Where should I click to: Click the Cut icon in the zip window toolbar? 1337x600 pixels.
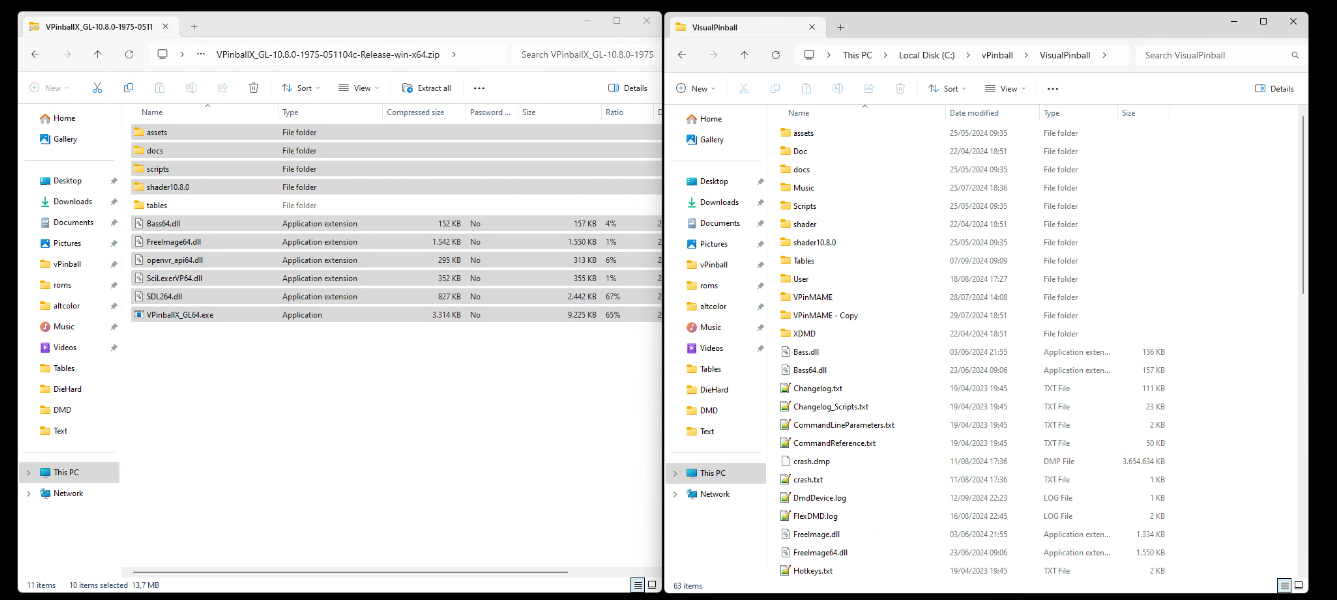tap(97, 88)
